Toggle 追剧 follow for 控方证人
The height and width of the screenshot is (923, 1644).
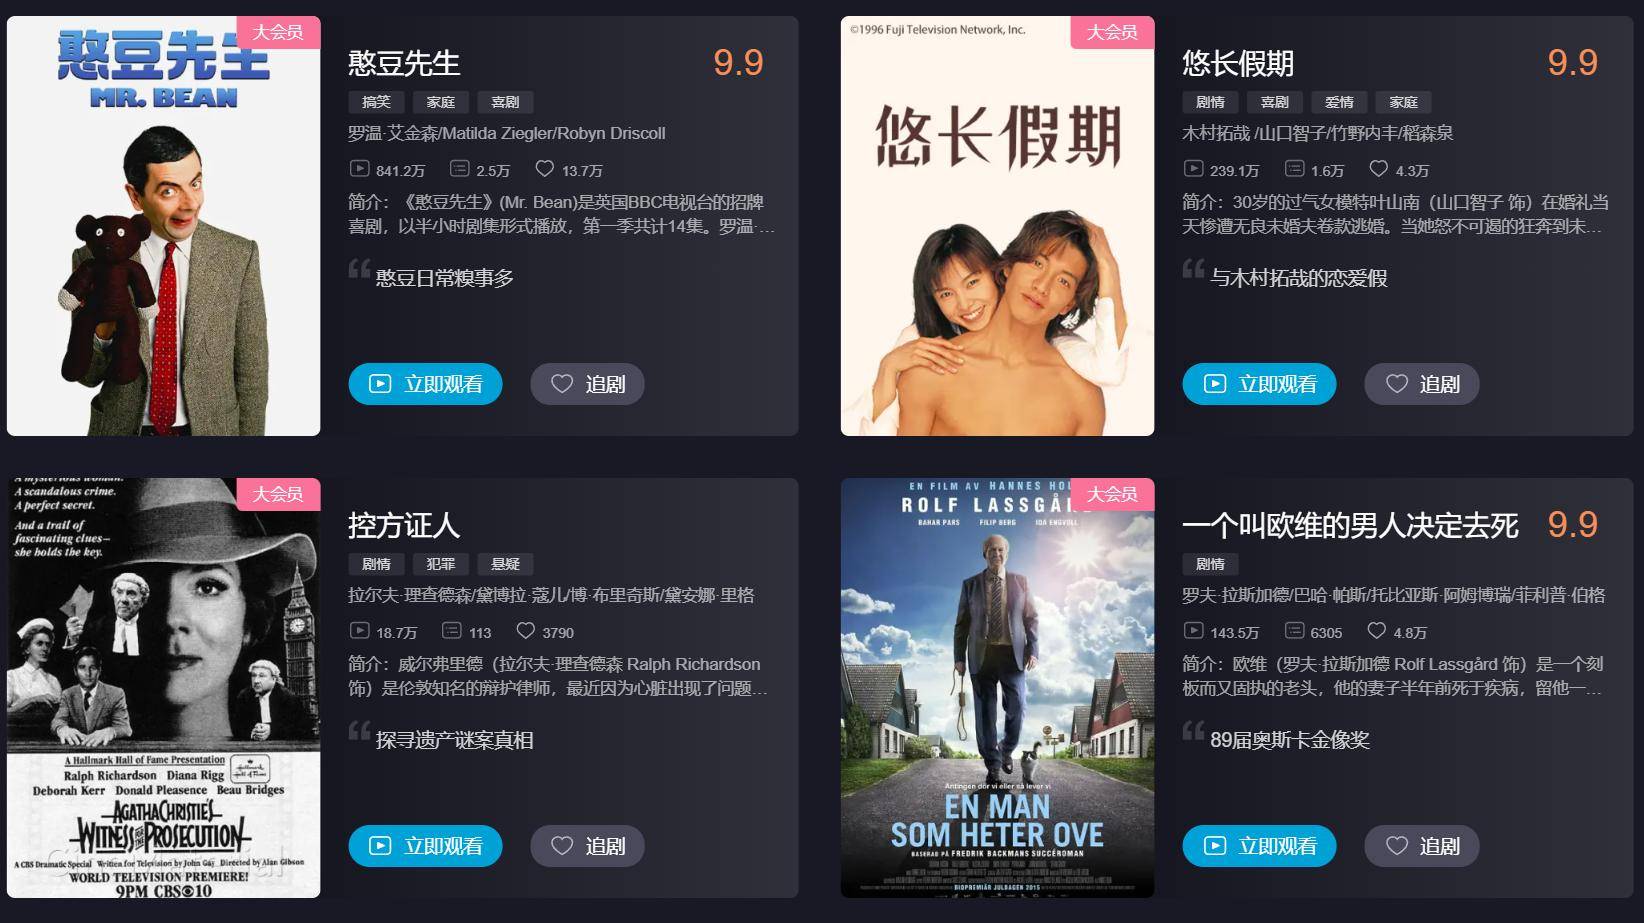587,846
